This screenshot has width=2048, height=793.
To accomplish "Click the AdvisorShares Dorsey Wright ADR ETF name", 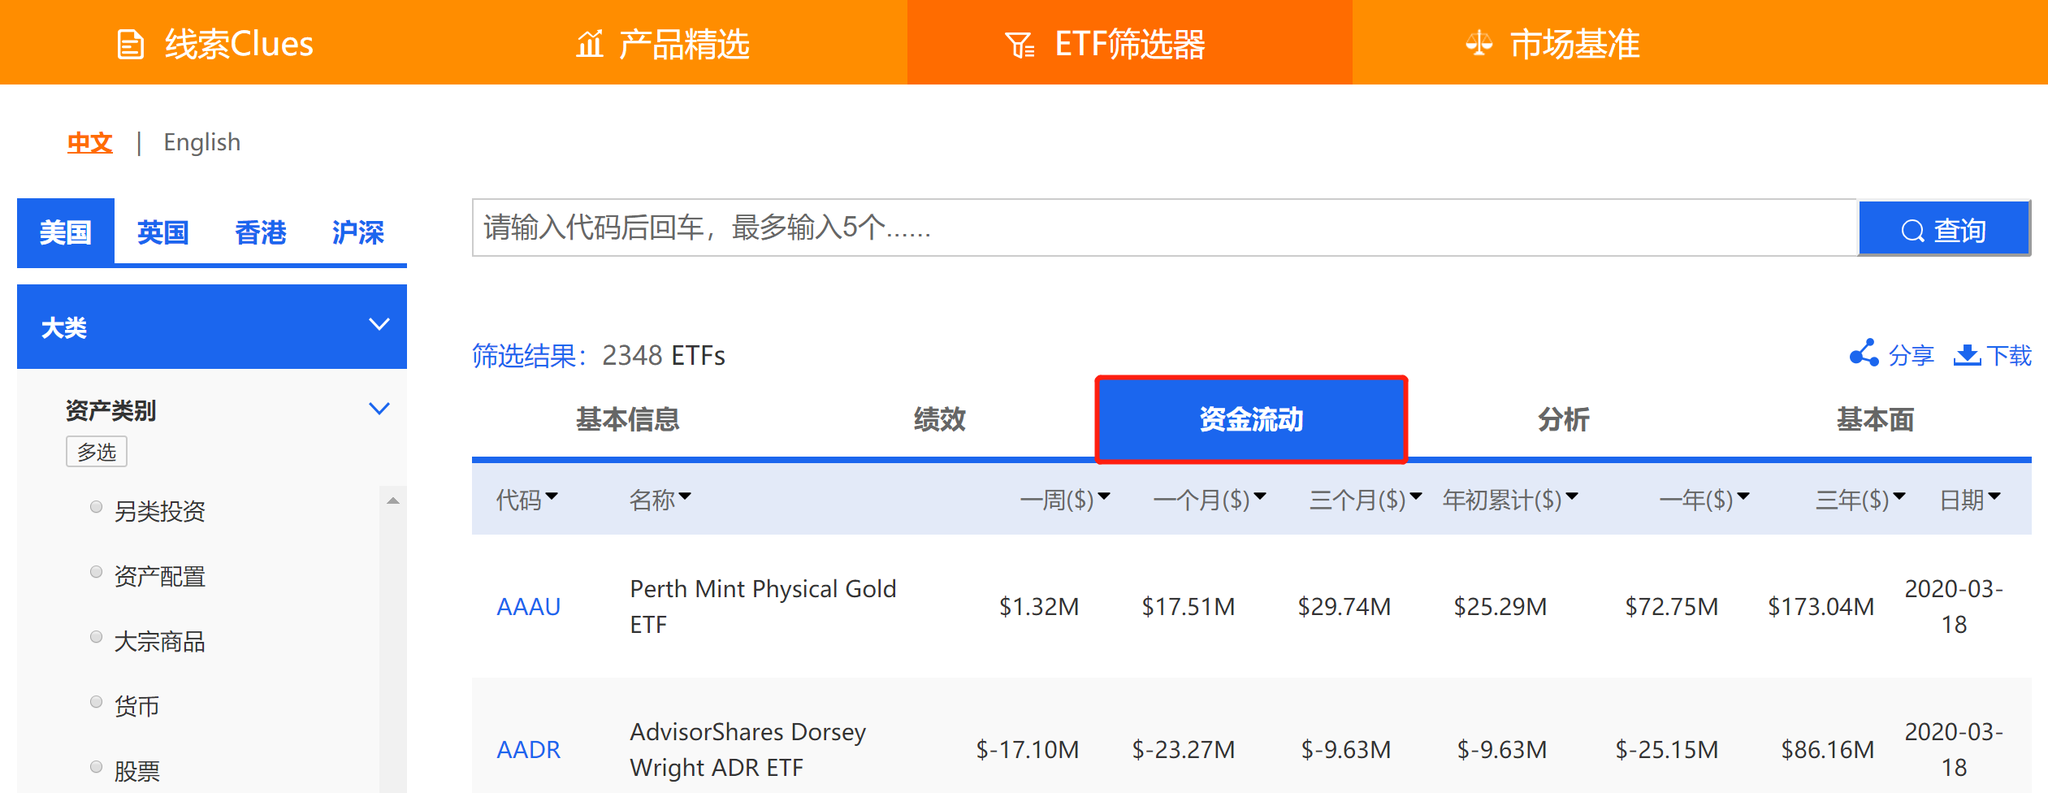I will pos(748,749).
